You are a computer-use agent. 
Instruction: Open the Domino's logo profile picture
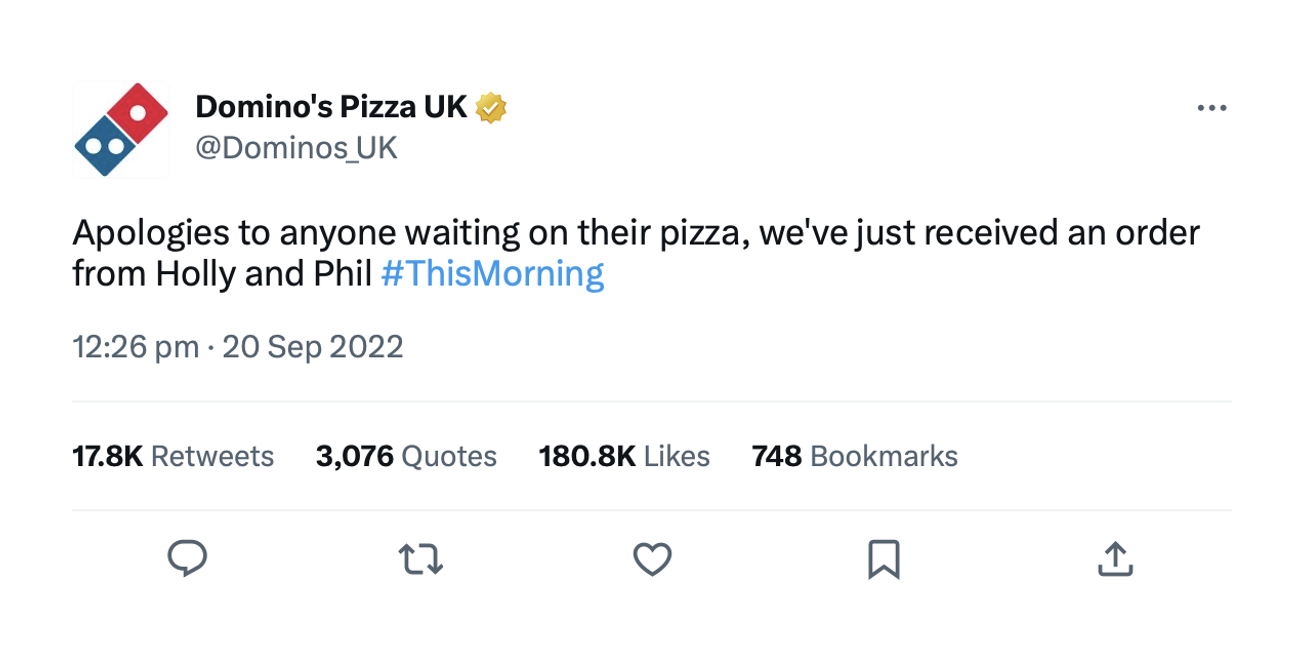point(121,129)
